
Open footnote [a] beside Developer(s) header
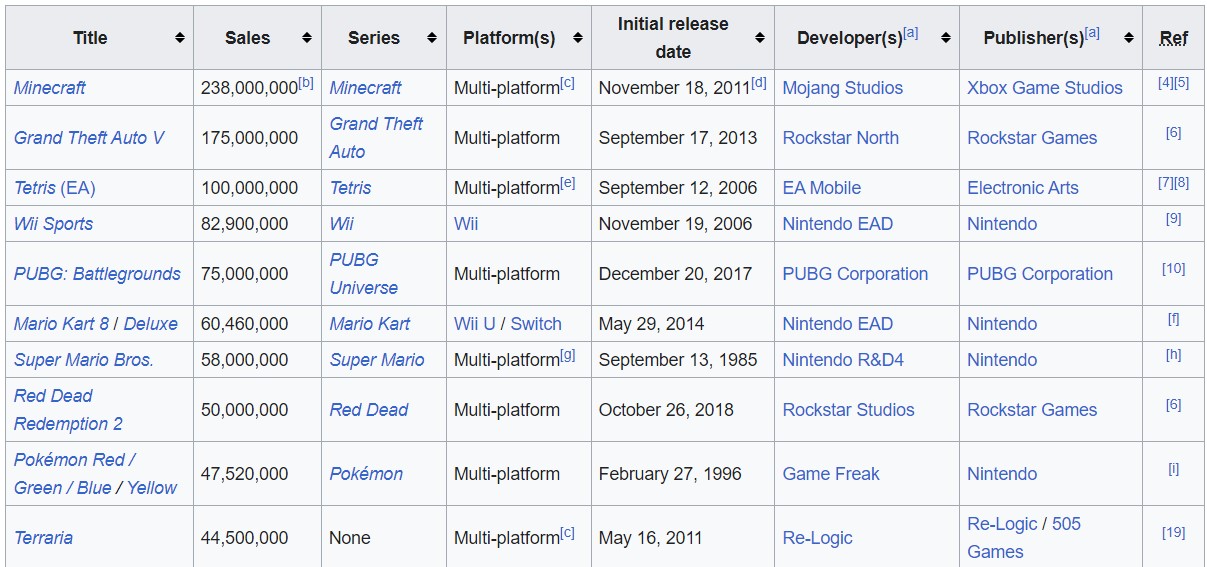911,33
